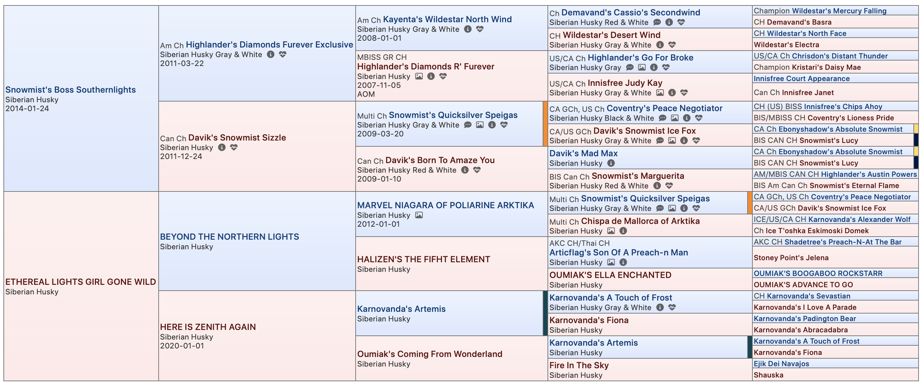Open Chrisdon's Distant Thunder link

coord(839,56)
